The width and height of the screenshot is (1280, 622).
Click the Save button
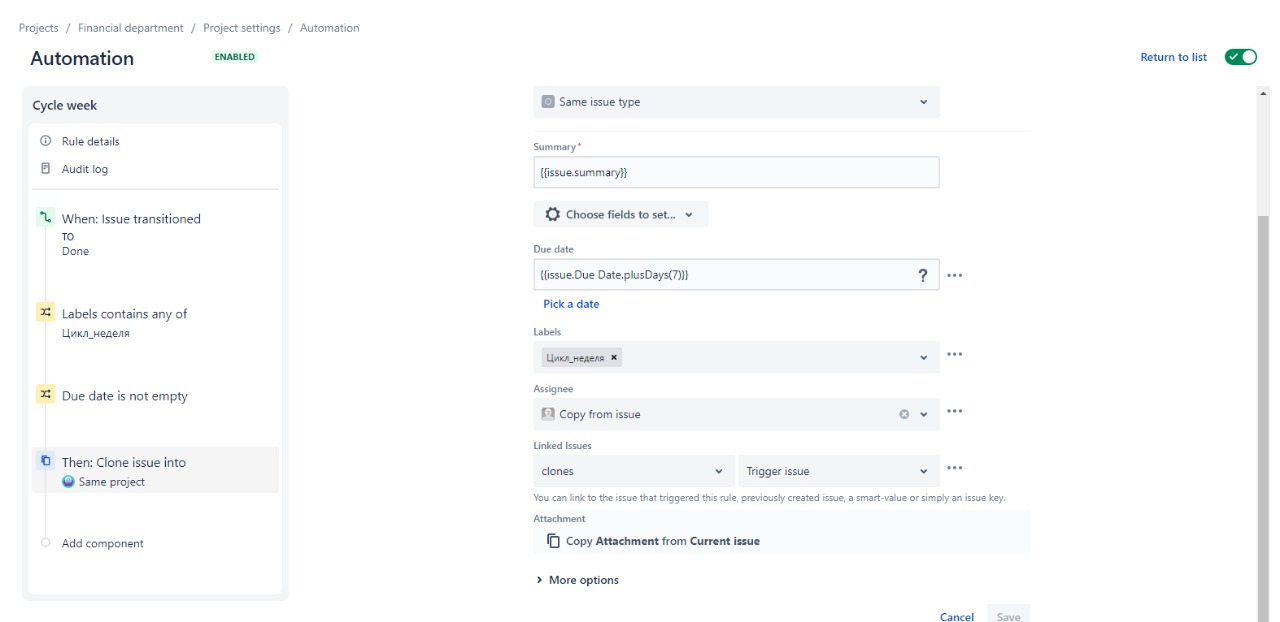tap(1008, 616)
